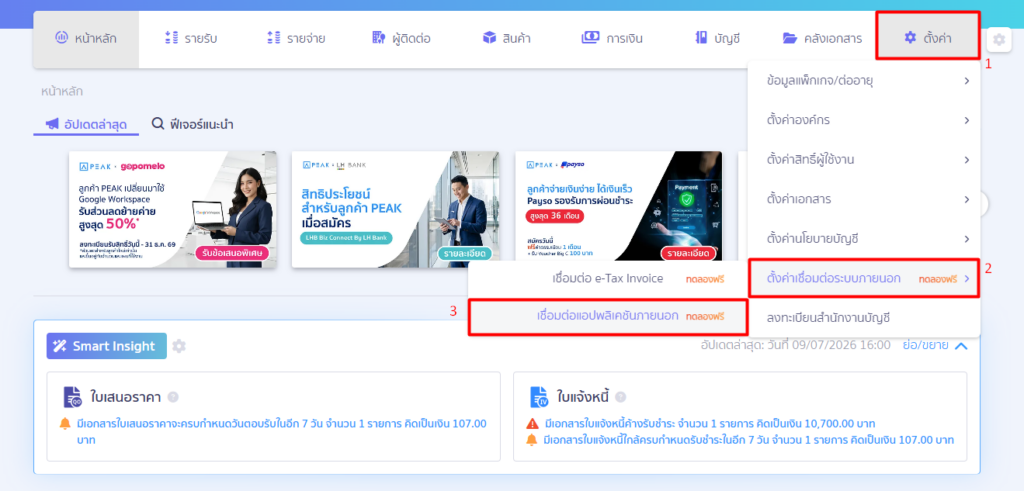1024x491 pixels.
Task: Click the magnifier icon of ฟีเจอร์แนะนำ
Action: click(x=157, y=123)
